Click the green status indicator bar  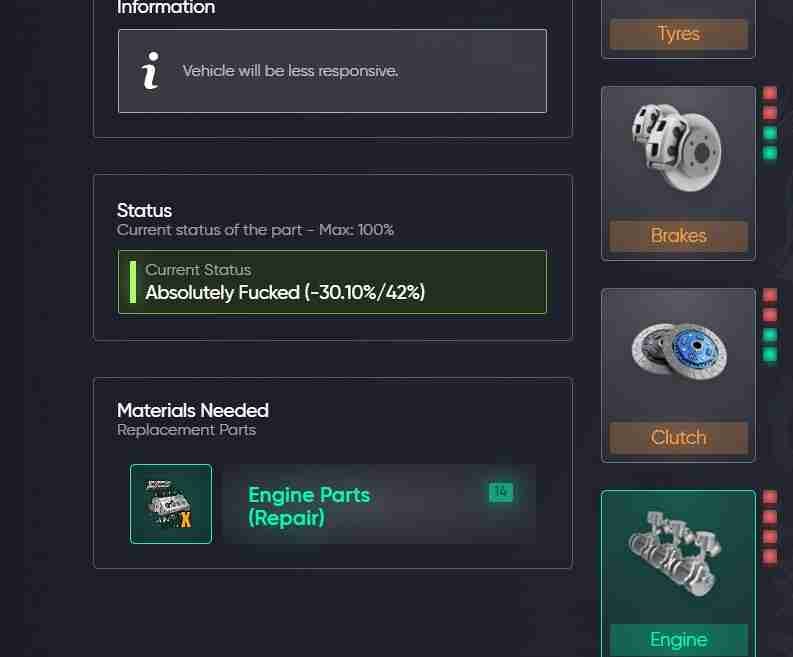133,282
